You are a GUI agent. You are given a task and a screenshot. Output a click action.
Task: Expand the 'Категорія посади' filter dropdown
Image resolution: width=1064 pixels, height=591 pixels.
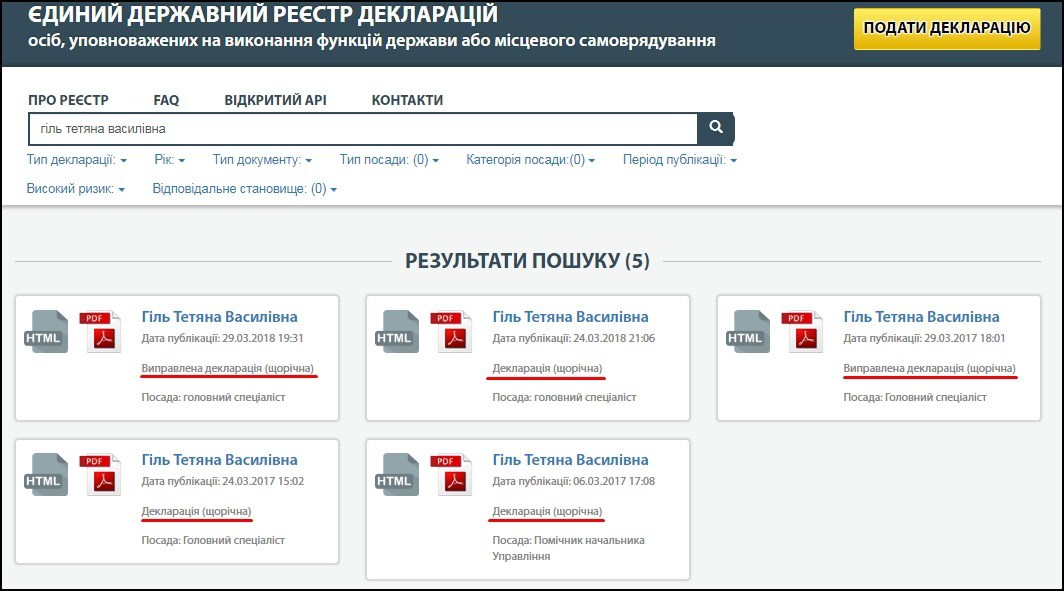(x=530, y=160)
